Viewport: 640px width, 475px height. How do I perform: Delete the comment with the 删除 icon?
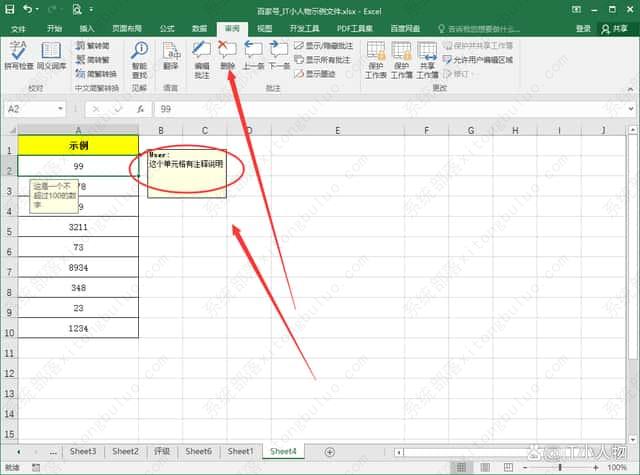[227, 54]
